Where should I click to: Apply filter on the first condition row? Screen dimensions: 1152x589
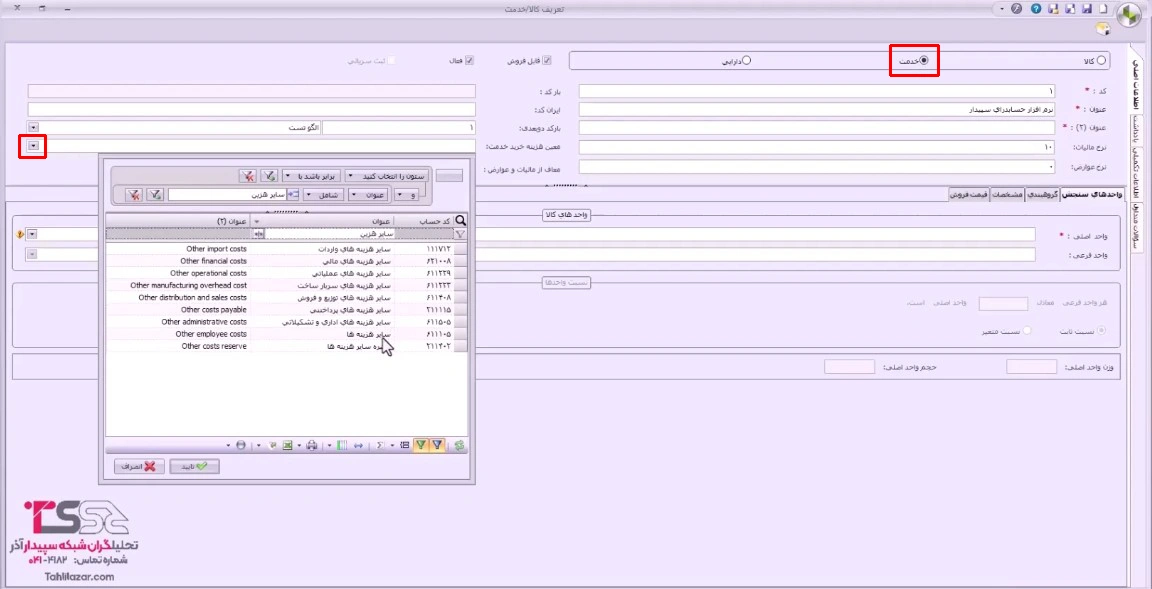click(x=269, y=176)
